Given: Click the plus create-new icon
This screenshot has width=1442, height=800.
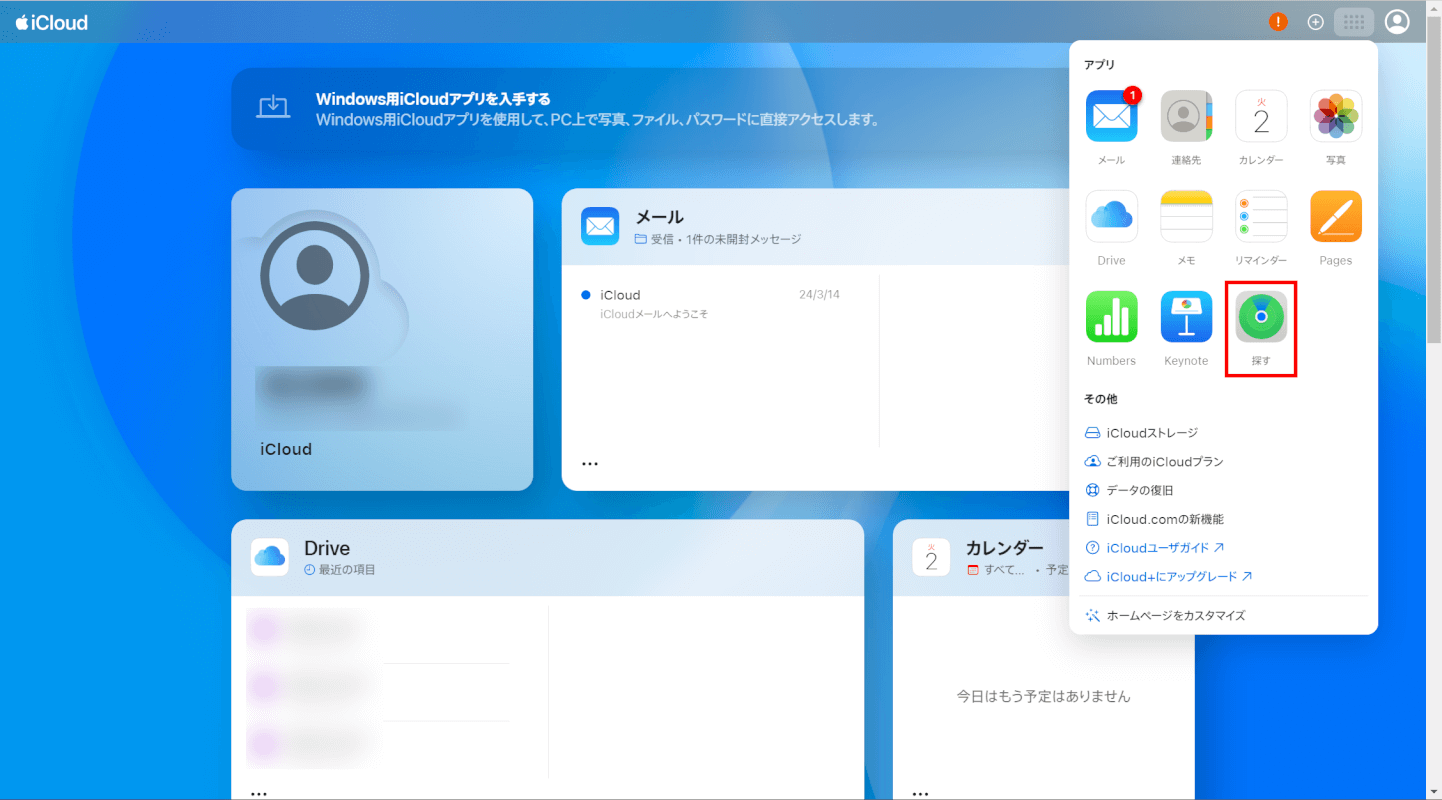Looking at the screenshot, I should tap(1316, 22).
